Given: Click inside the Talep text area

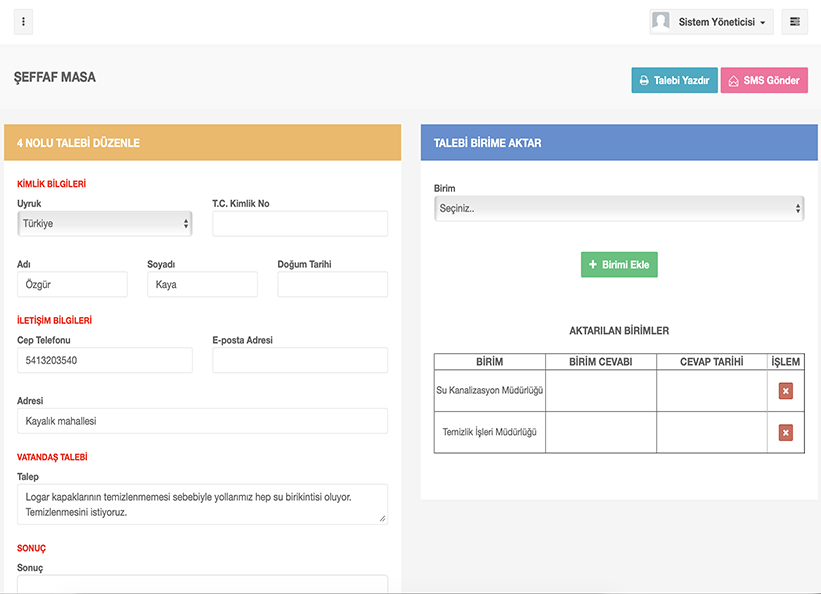Looking at the screenshot, I should pyautogui.click(x=202, y=504).
